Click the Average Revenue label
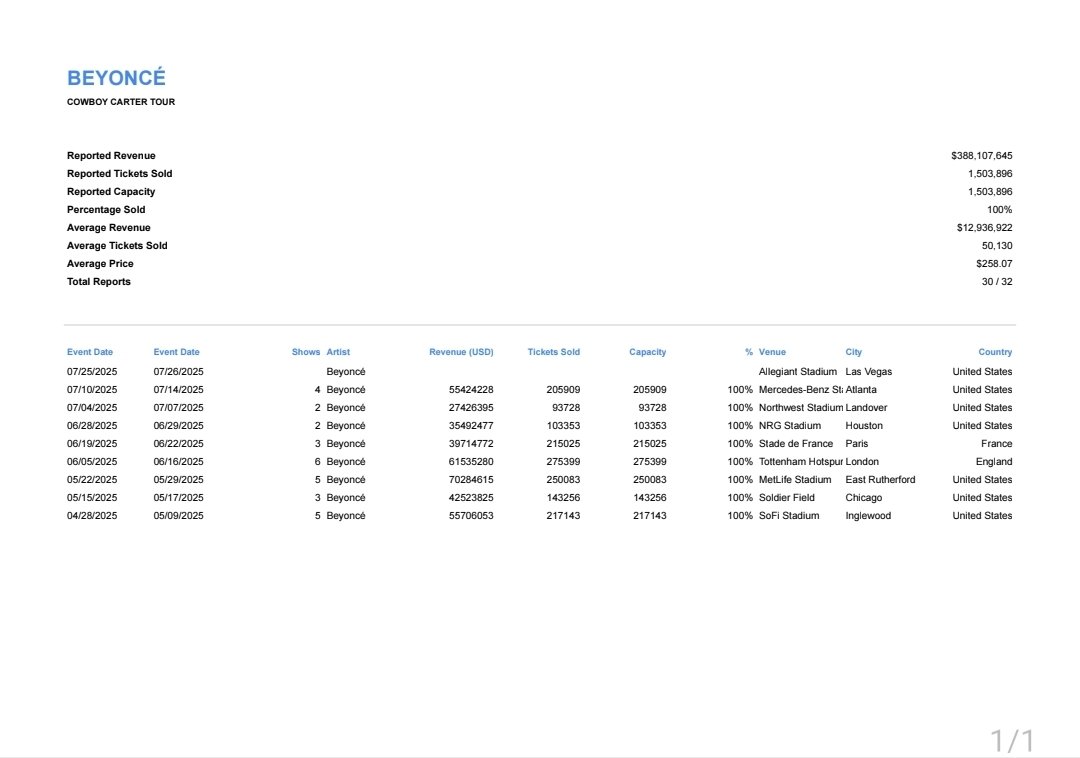The image size is (1080, 758). coord(108,227)
